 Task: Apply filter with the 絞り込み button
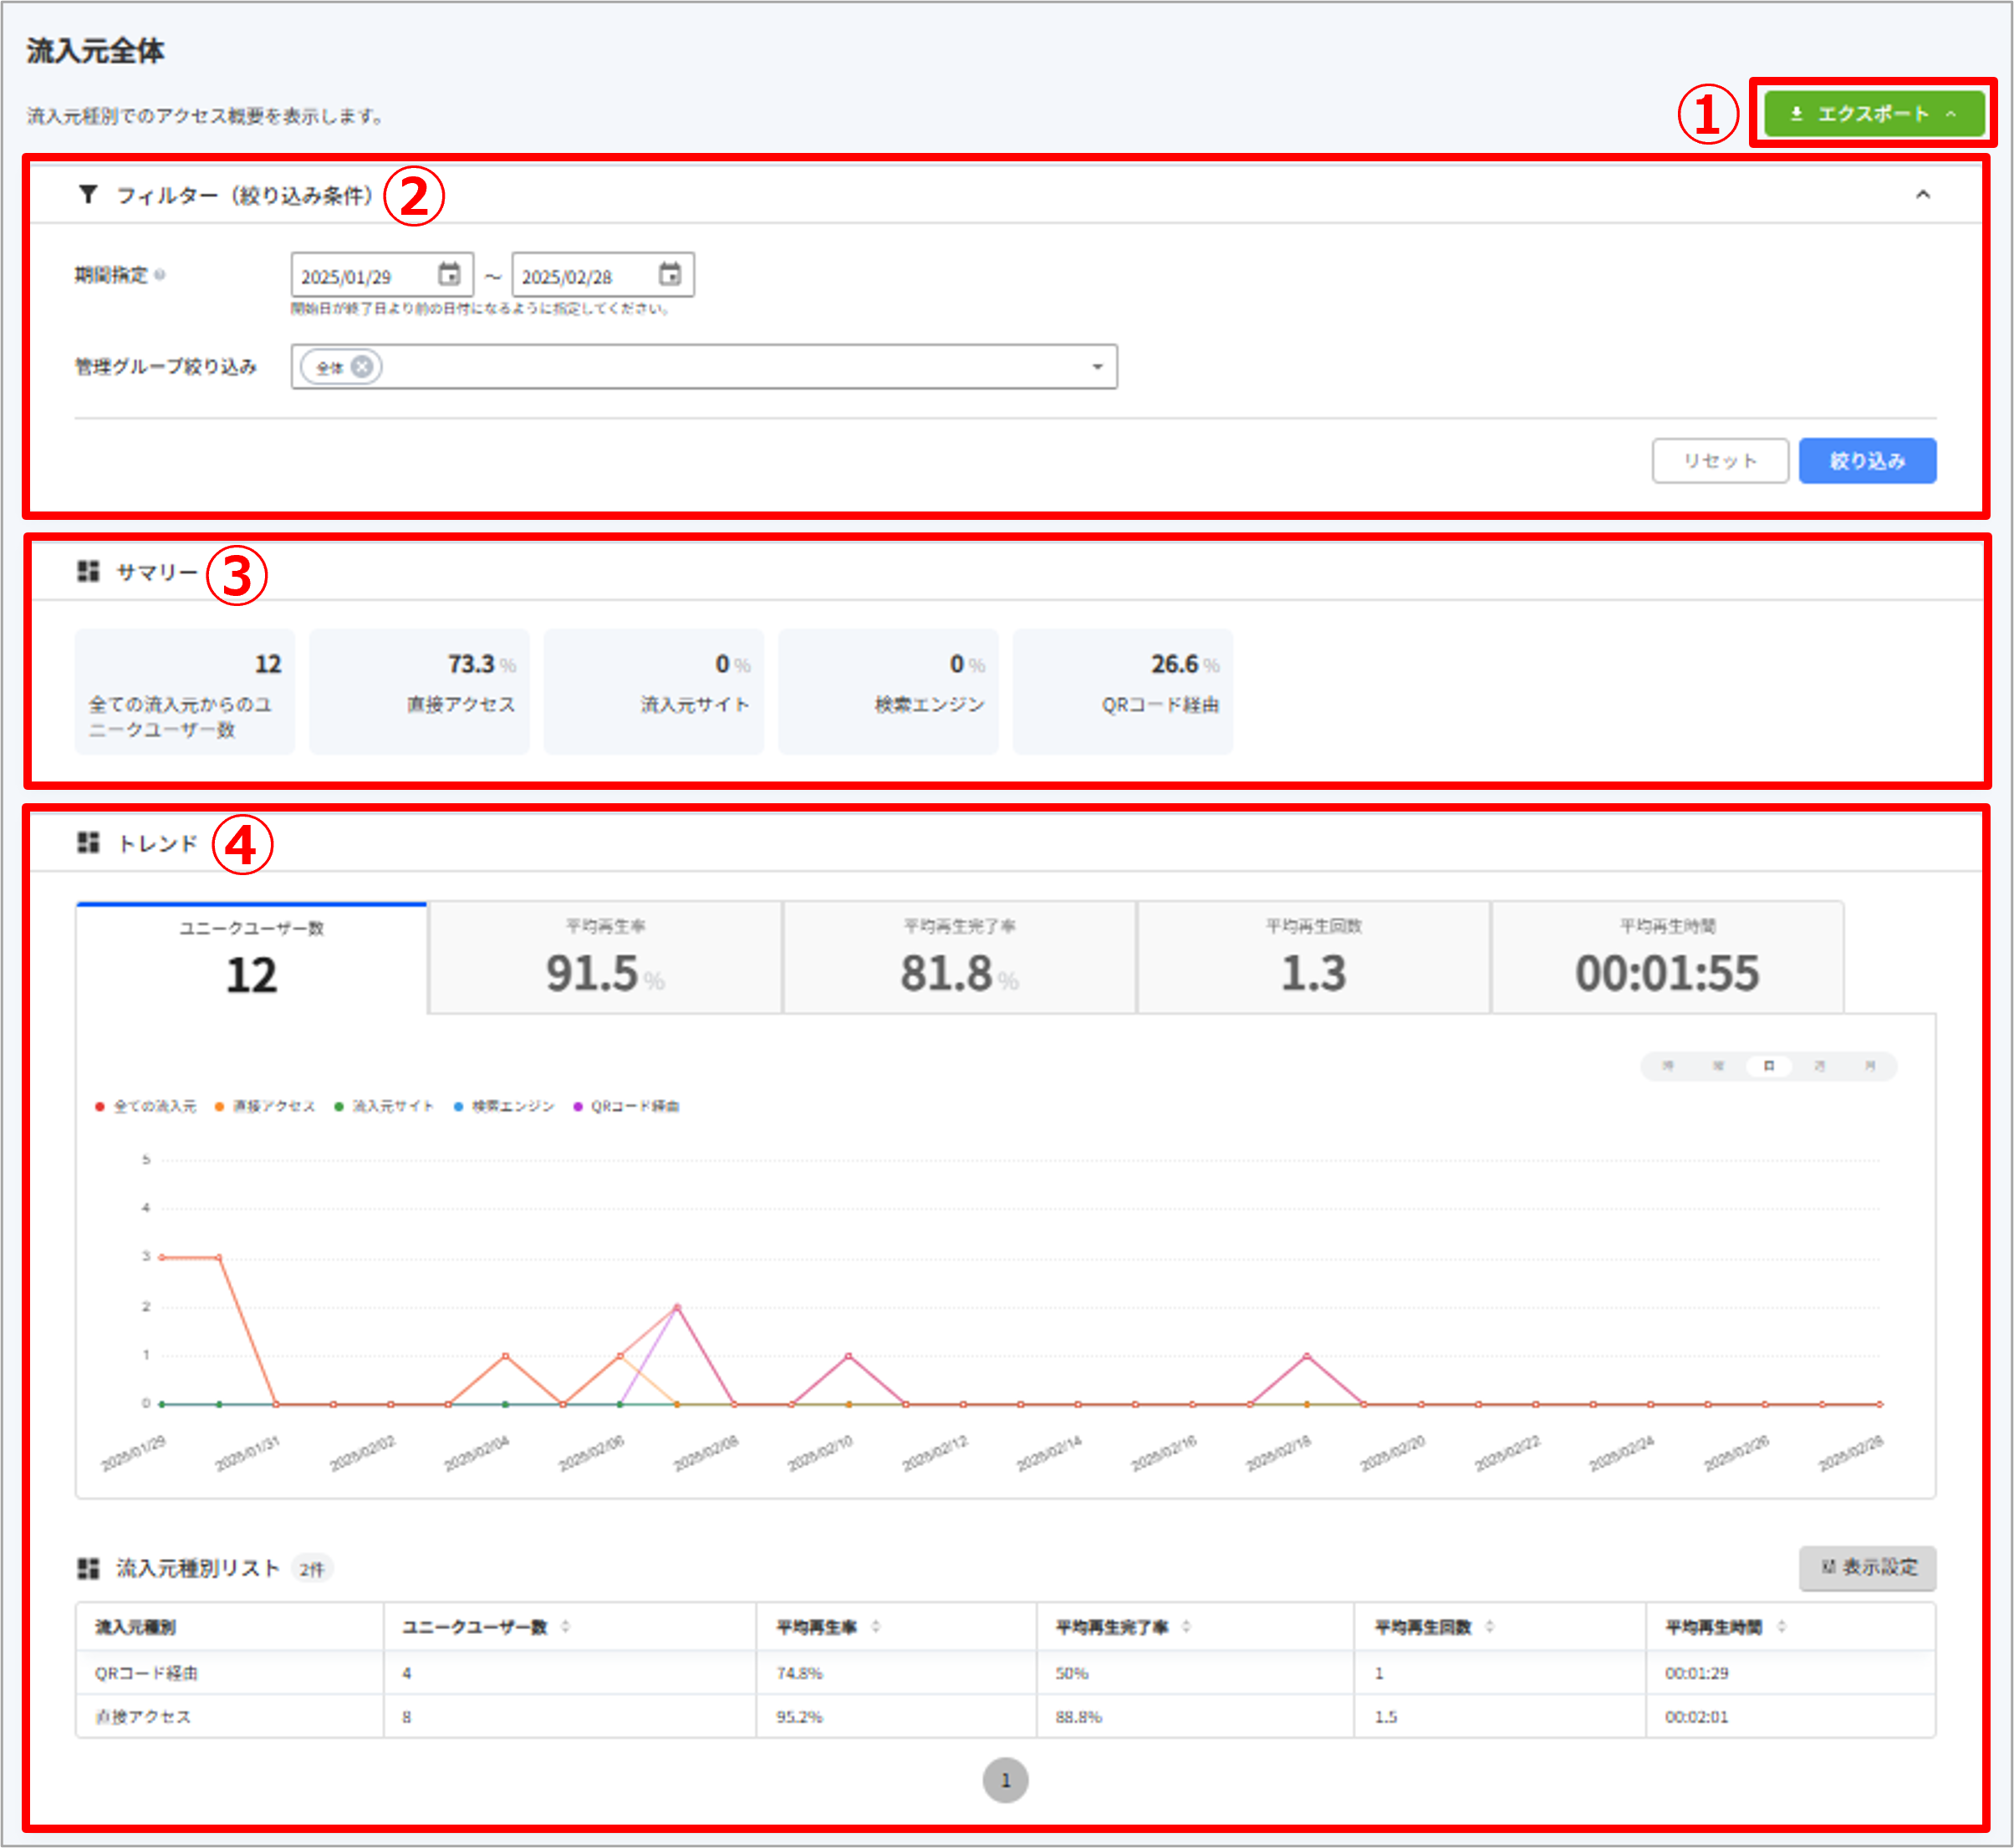pyautogui.click(x=1866, y=461)
